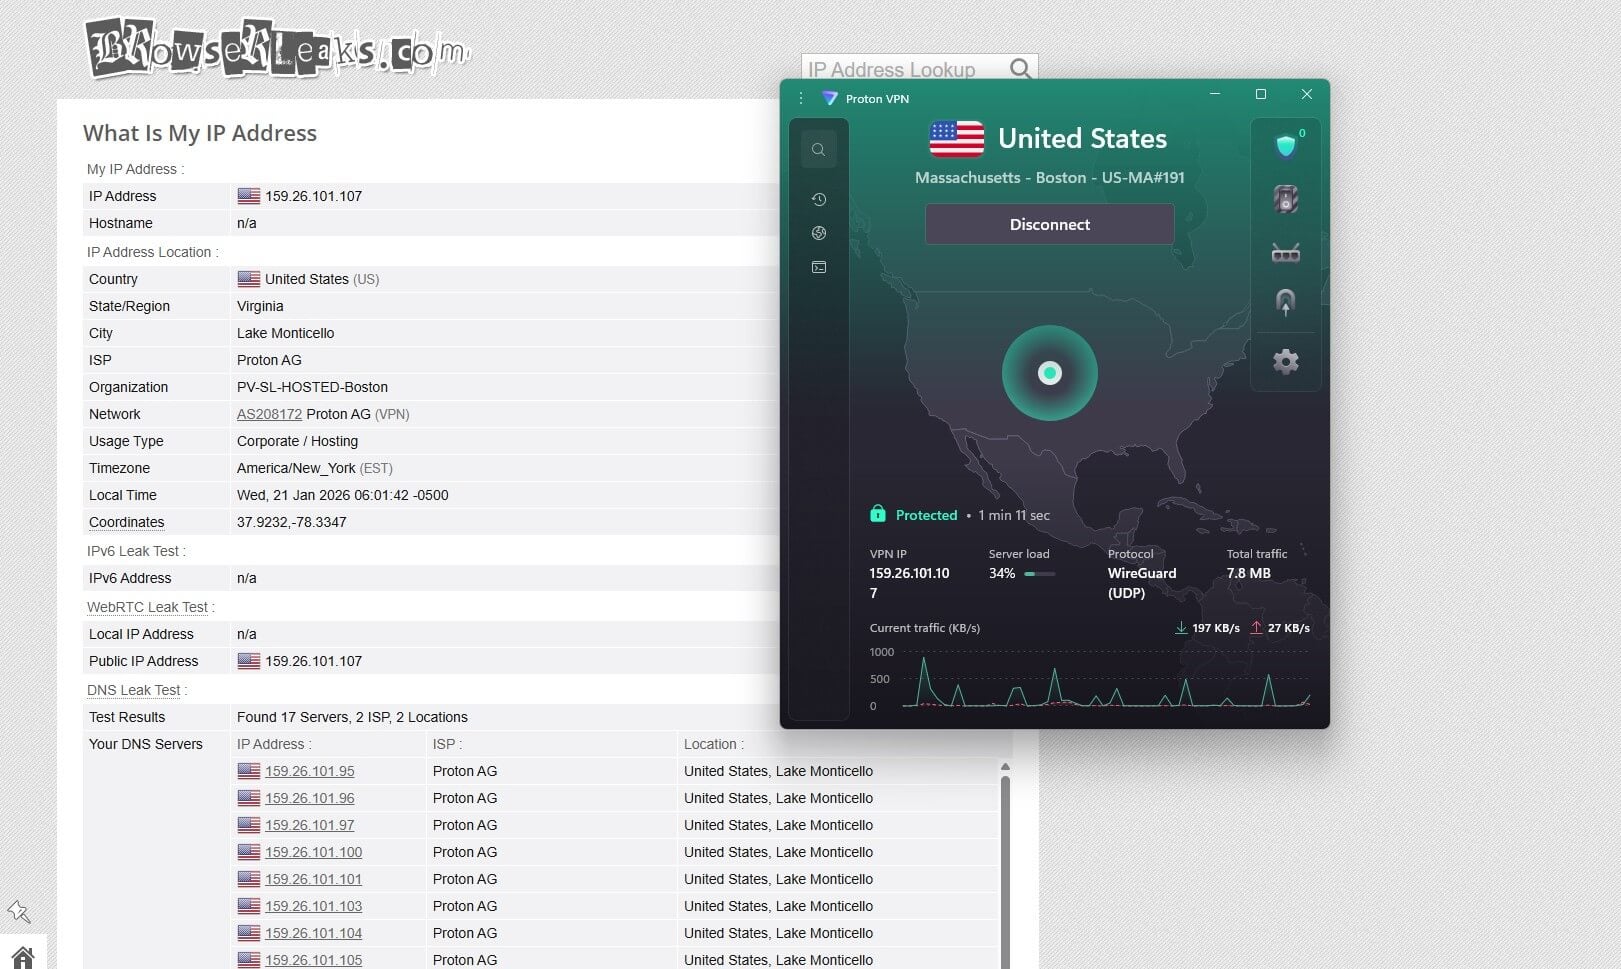Open DNS server 159.26.101.95 link
The image size is (1621, 969).
[309, 771]
